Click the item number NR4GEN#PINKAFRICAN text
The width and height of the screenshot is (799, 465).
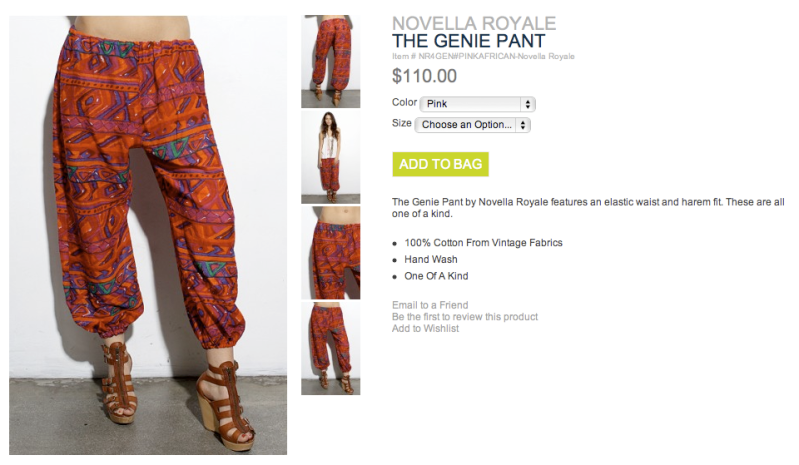point(483,56)
